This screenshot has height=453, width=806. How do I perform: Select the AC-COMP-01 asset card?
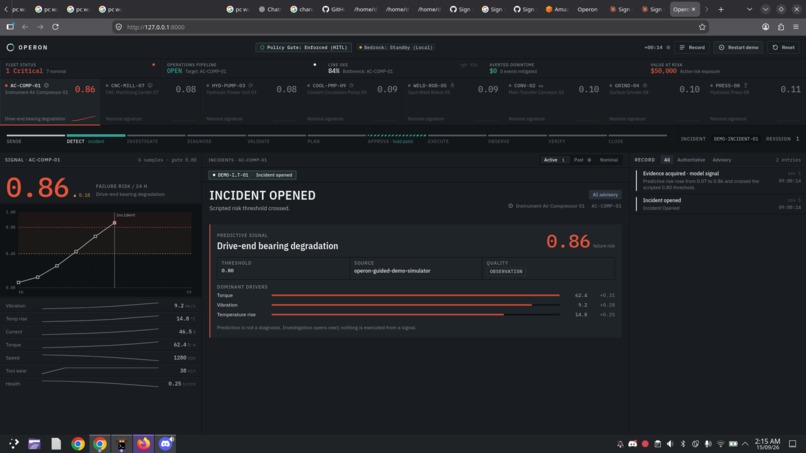pyautogui.click(x=50, y=102)
